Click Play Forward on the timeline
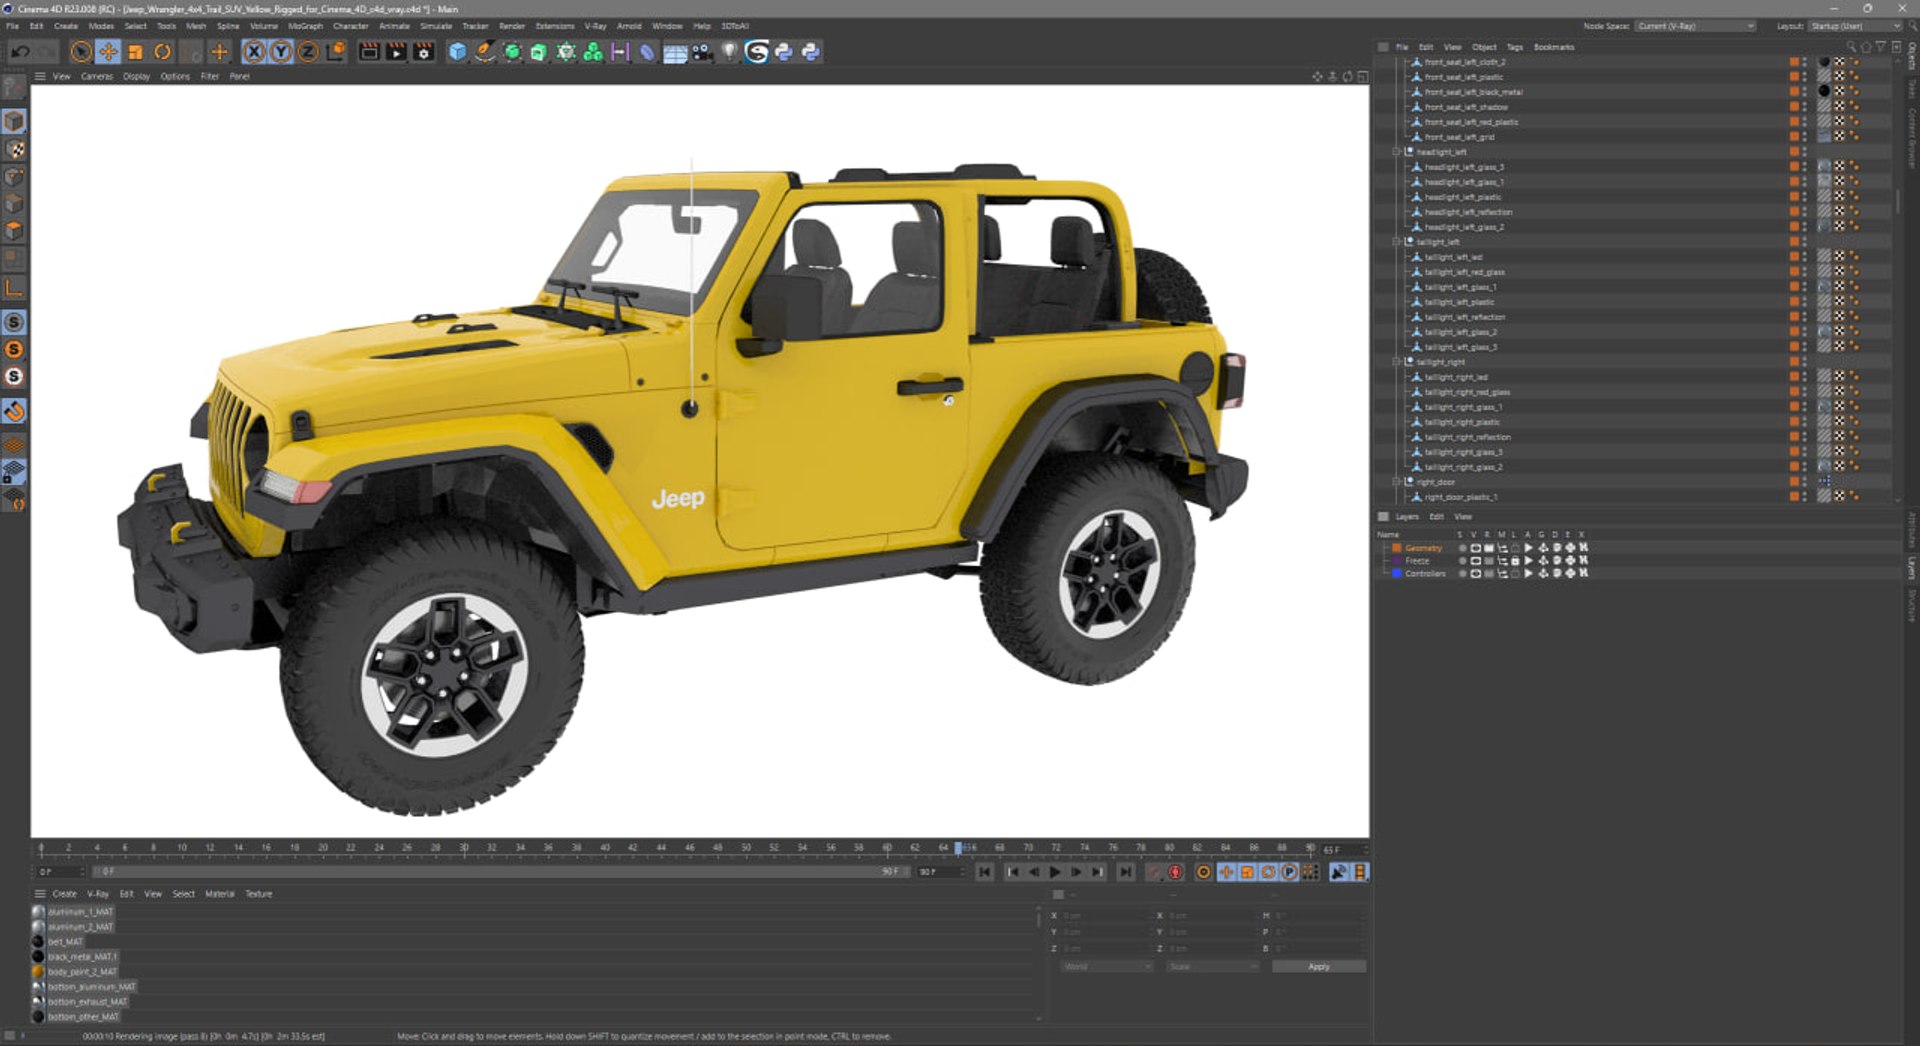The width and height of the screenshot is (1920, 1046). coord(1055,873)
